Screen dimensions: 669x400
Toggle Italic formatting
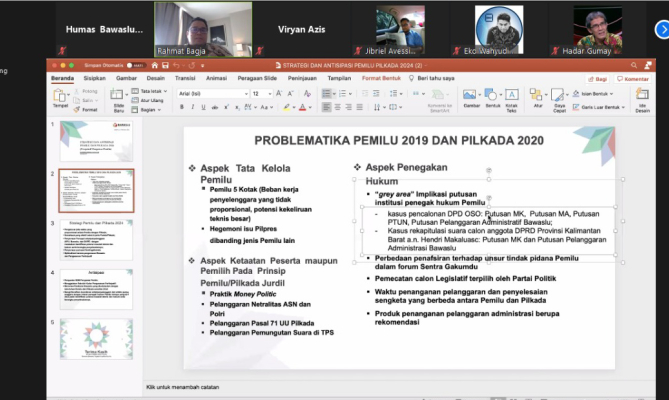(x=193, y=104)
